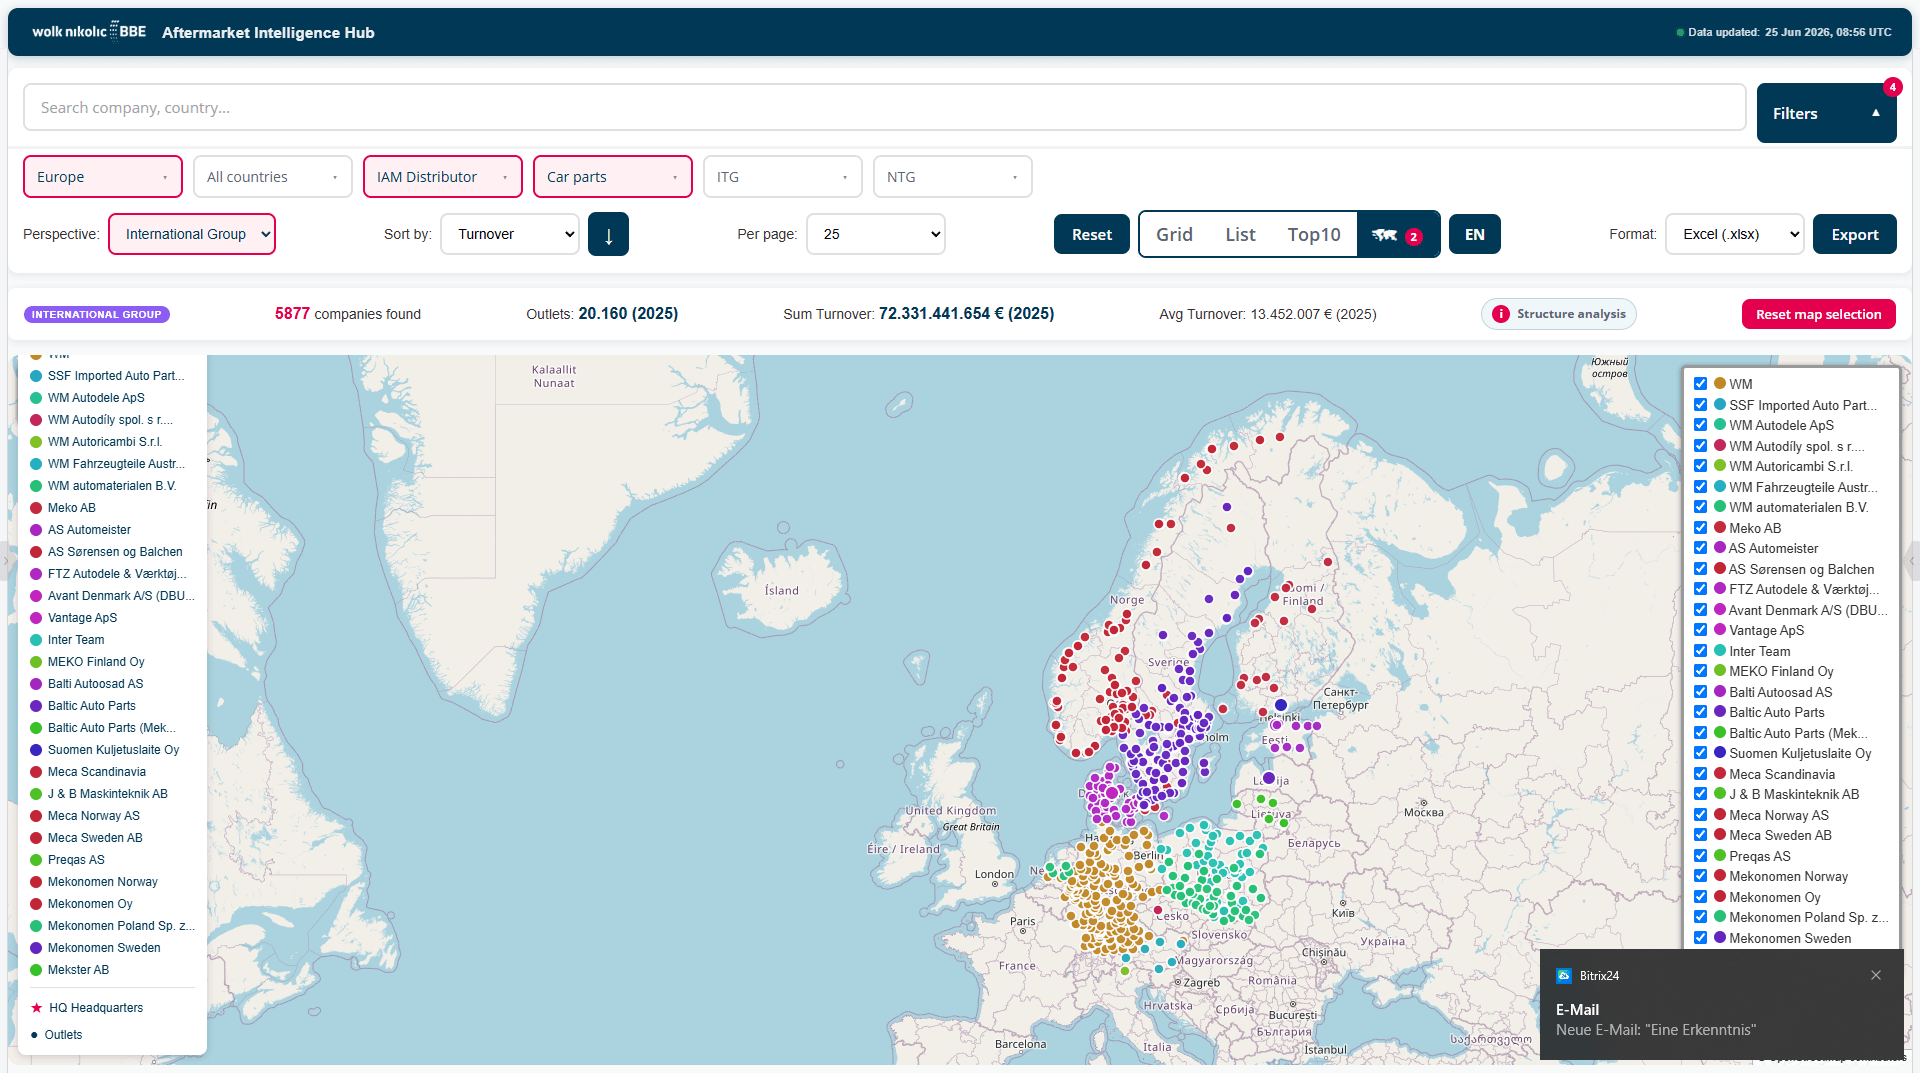The image size is (1920, 1073).
Task: Open the Perspective International Group dropdown
Action: 192,234
